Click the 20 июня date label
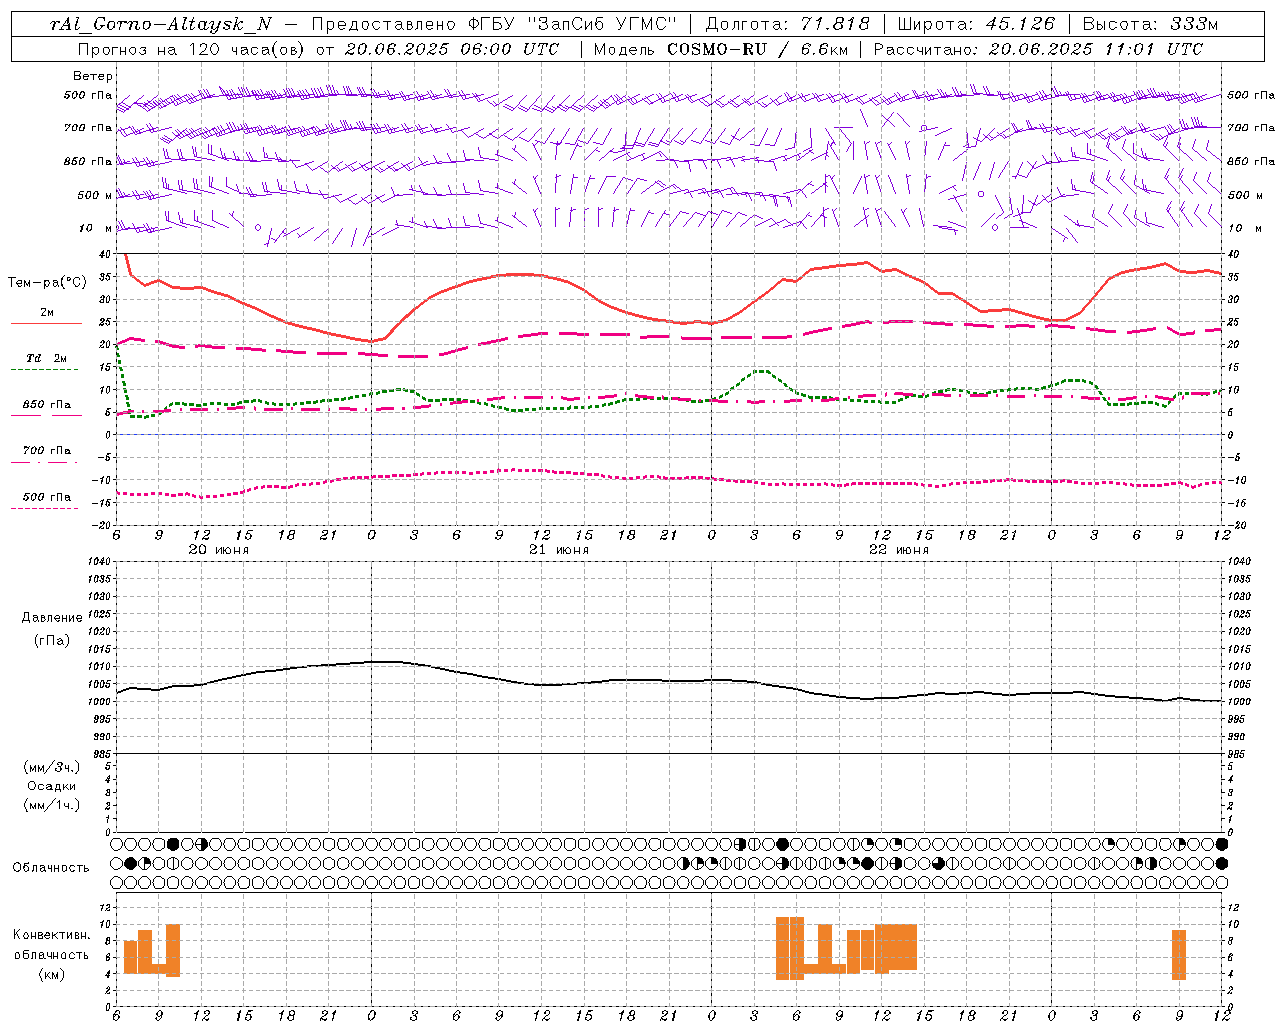 [219, 550]
